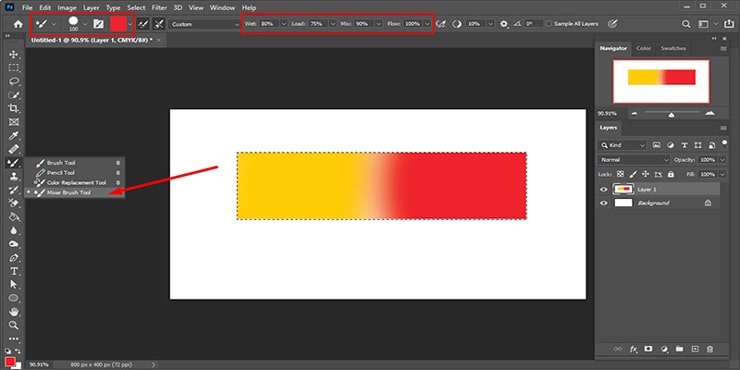This screenshot has width=740, height=370.
Task: Select the Eyedropper tool
Action: (14, 136)
